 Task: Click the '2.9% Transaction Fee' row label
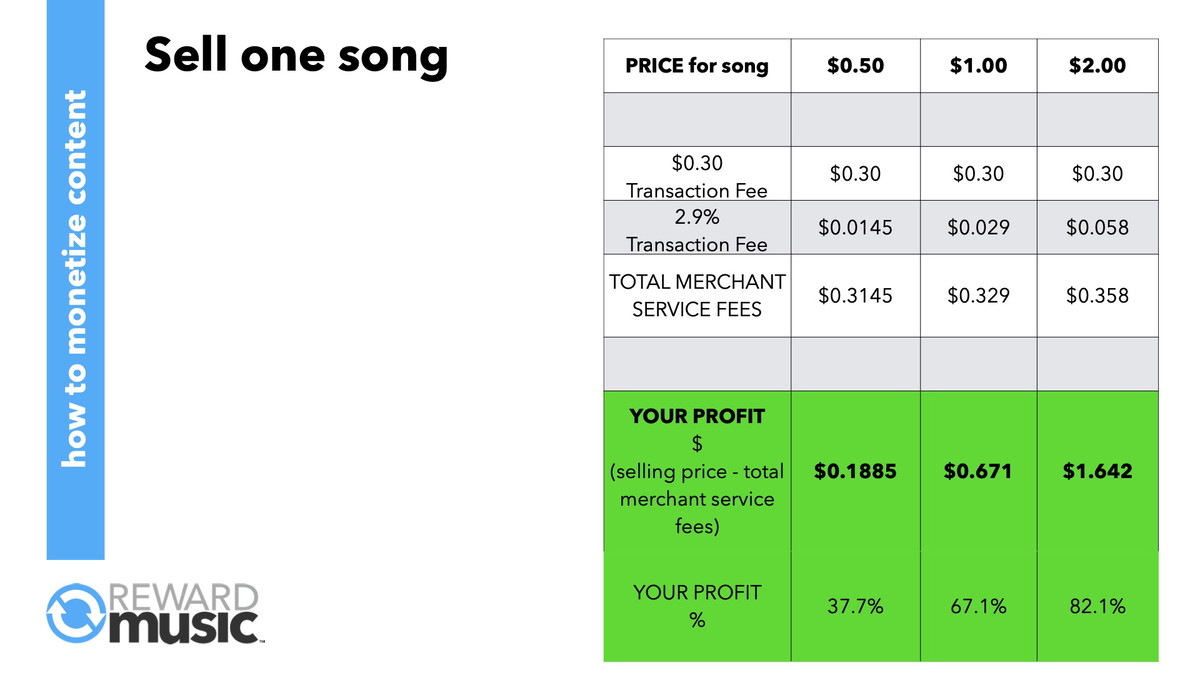click(x=697, y=228)
